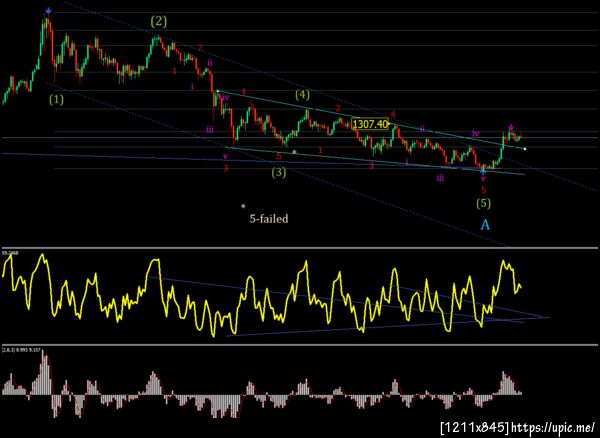Image resolution: width=600 pixels, height=438 pixels.
Task: Click the blue down arrow above the price peak
Action: pos(48,11)
